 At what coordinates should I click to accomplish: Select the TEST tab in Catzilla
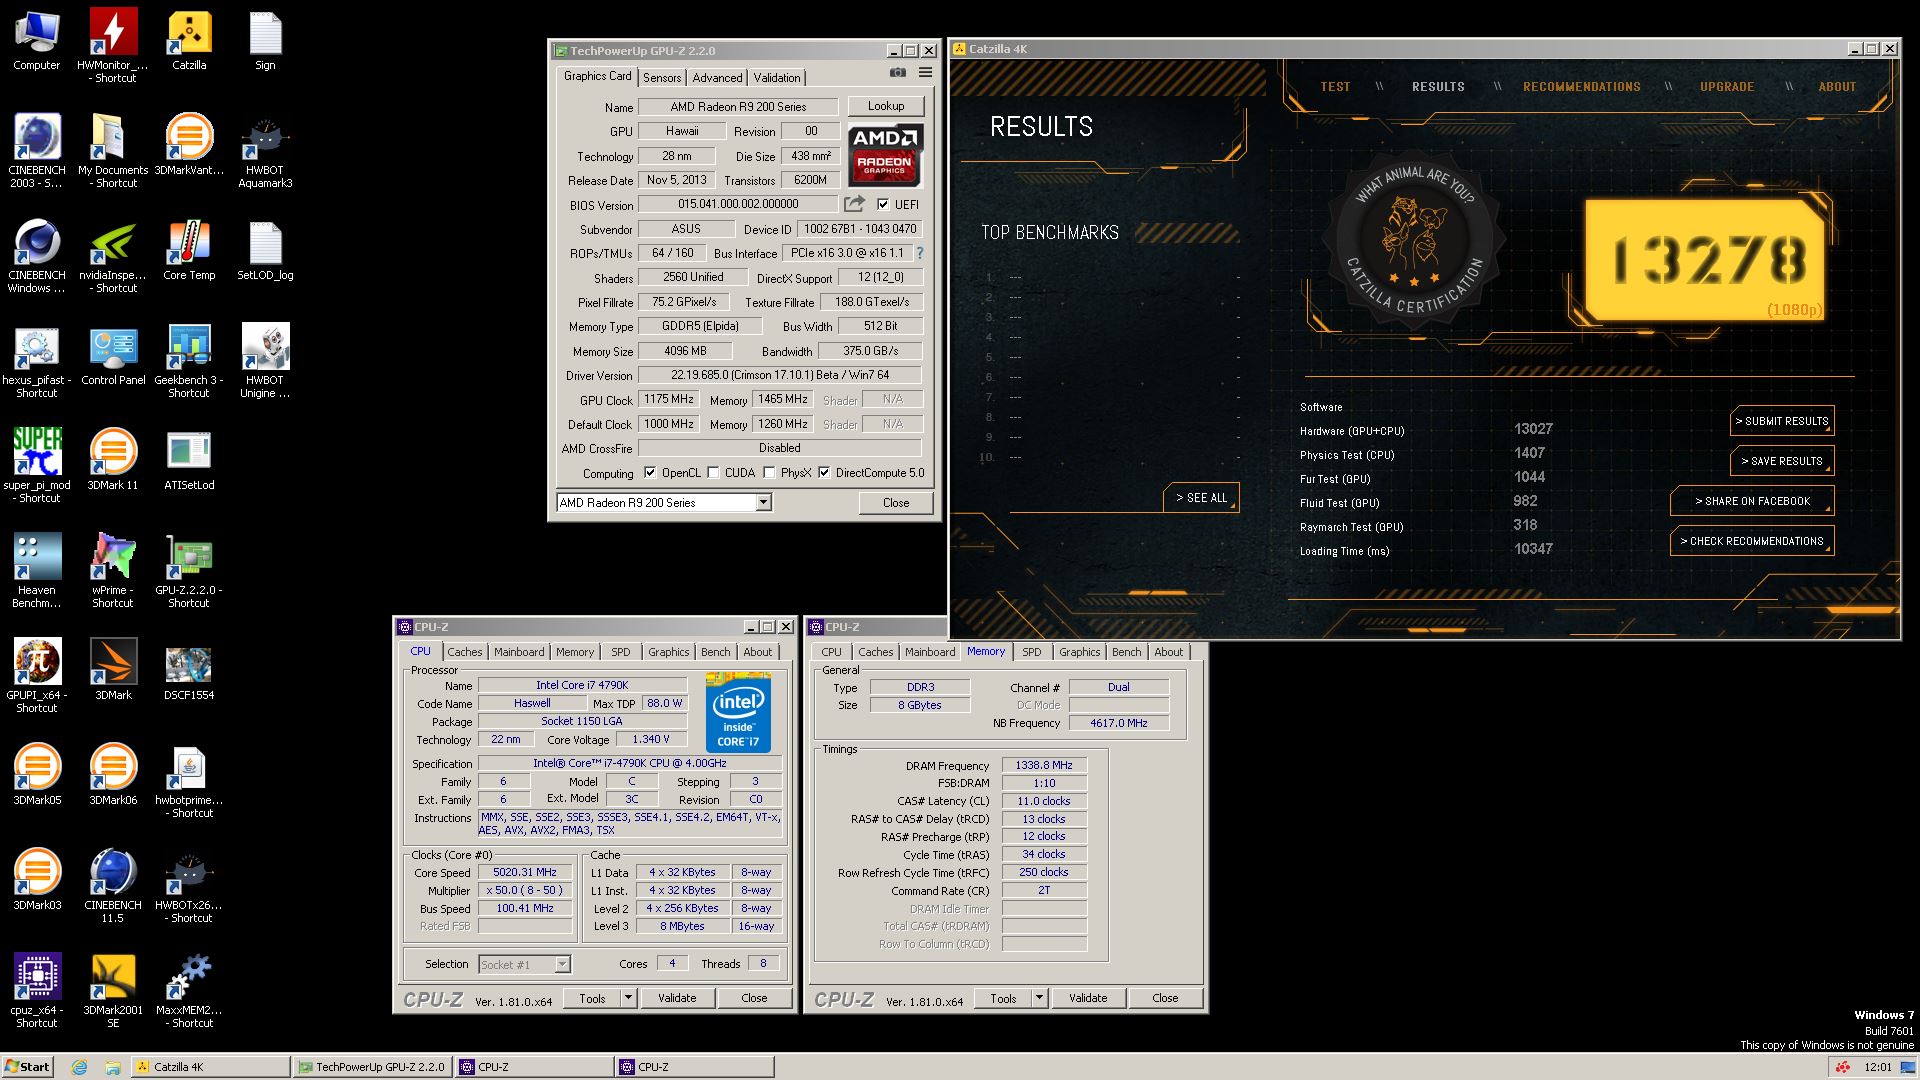1335,87
